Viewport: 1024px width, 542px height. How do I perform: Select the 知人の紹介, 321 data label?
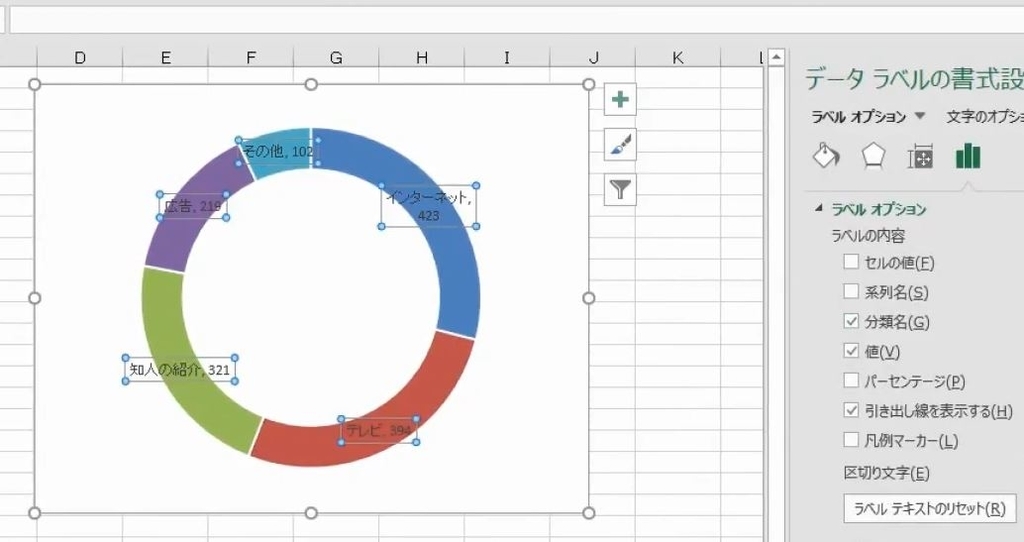(x=180, y=370)
